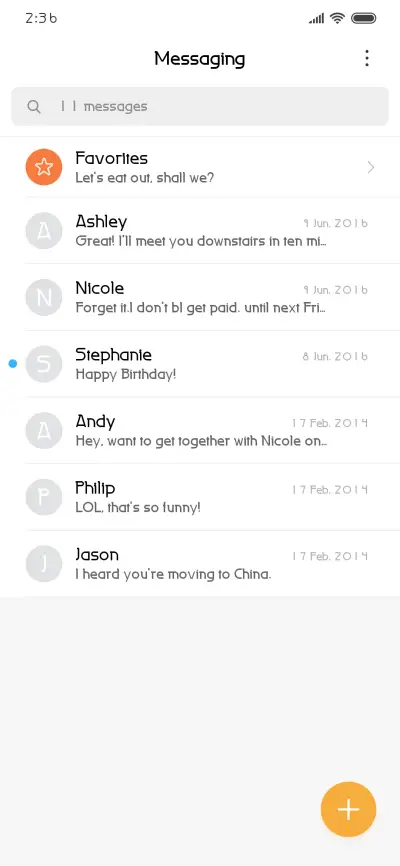
Task: Open Nicole's message about getting paid
Action: pyautogui.click(x=200, y=297)
